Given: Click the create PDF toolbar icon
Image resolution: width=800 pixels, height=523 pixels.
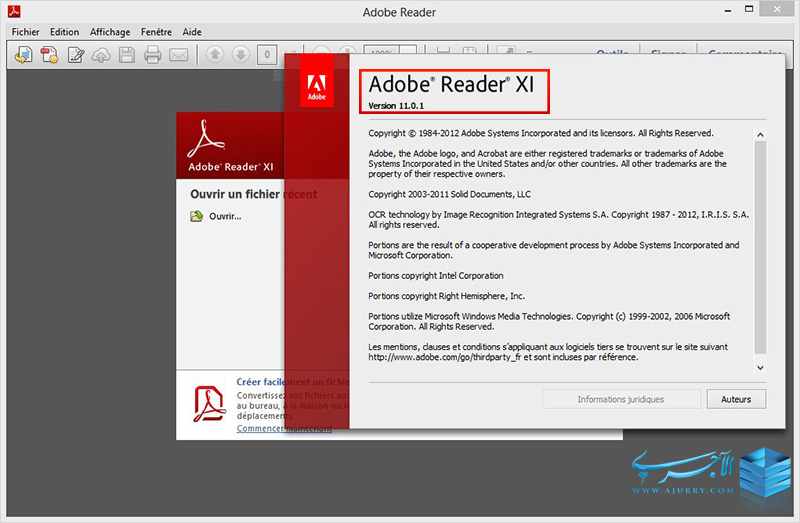Looking at the screenshot, I should (49, 55).
